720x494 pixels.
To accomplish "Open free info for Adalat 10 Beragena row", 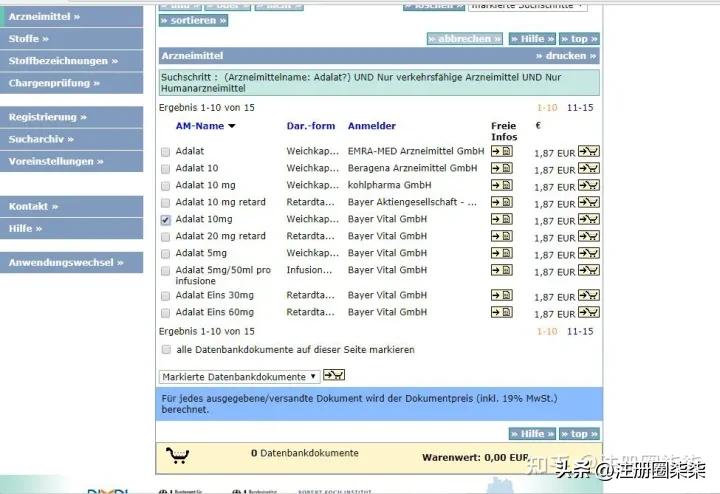I will (x=501, y=168).
